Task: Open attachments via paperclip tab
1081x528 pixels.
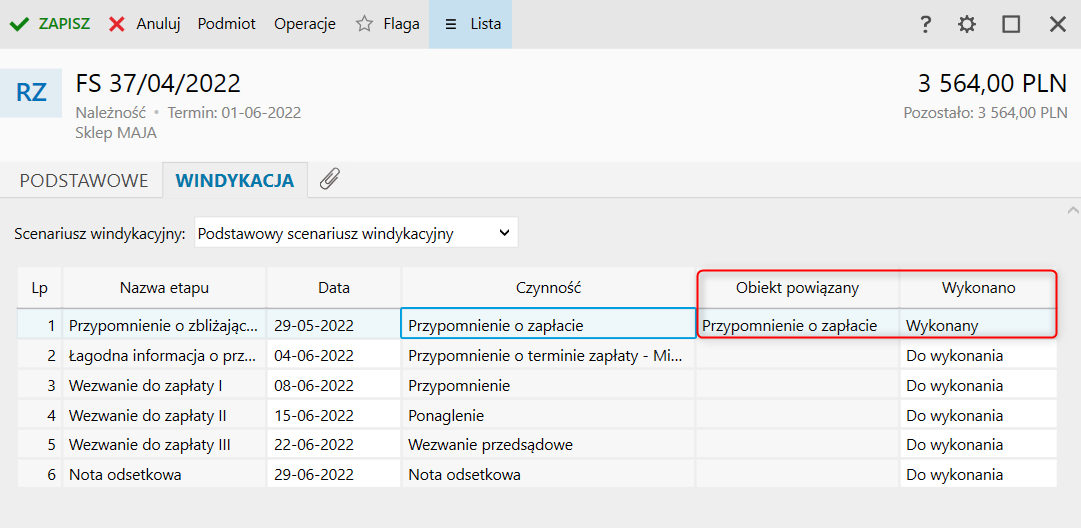Action: coord(330,180)
